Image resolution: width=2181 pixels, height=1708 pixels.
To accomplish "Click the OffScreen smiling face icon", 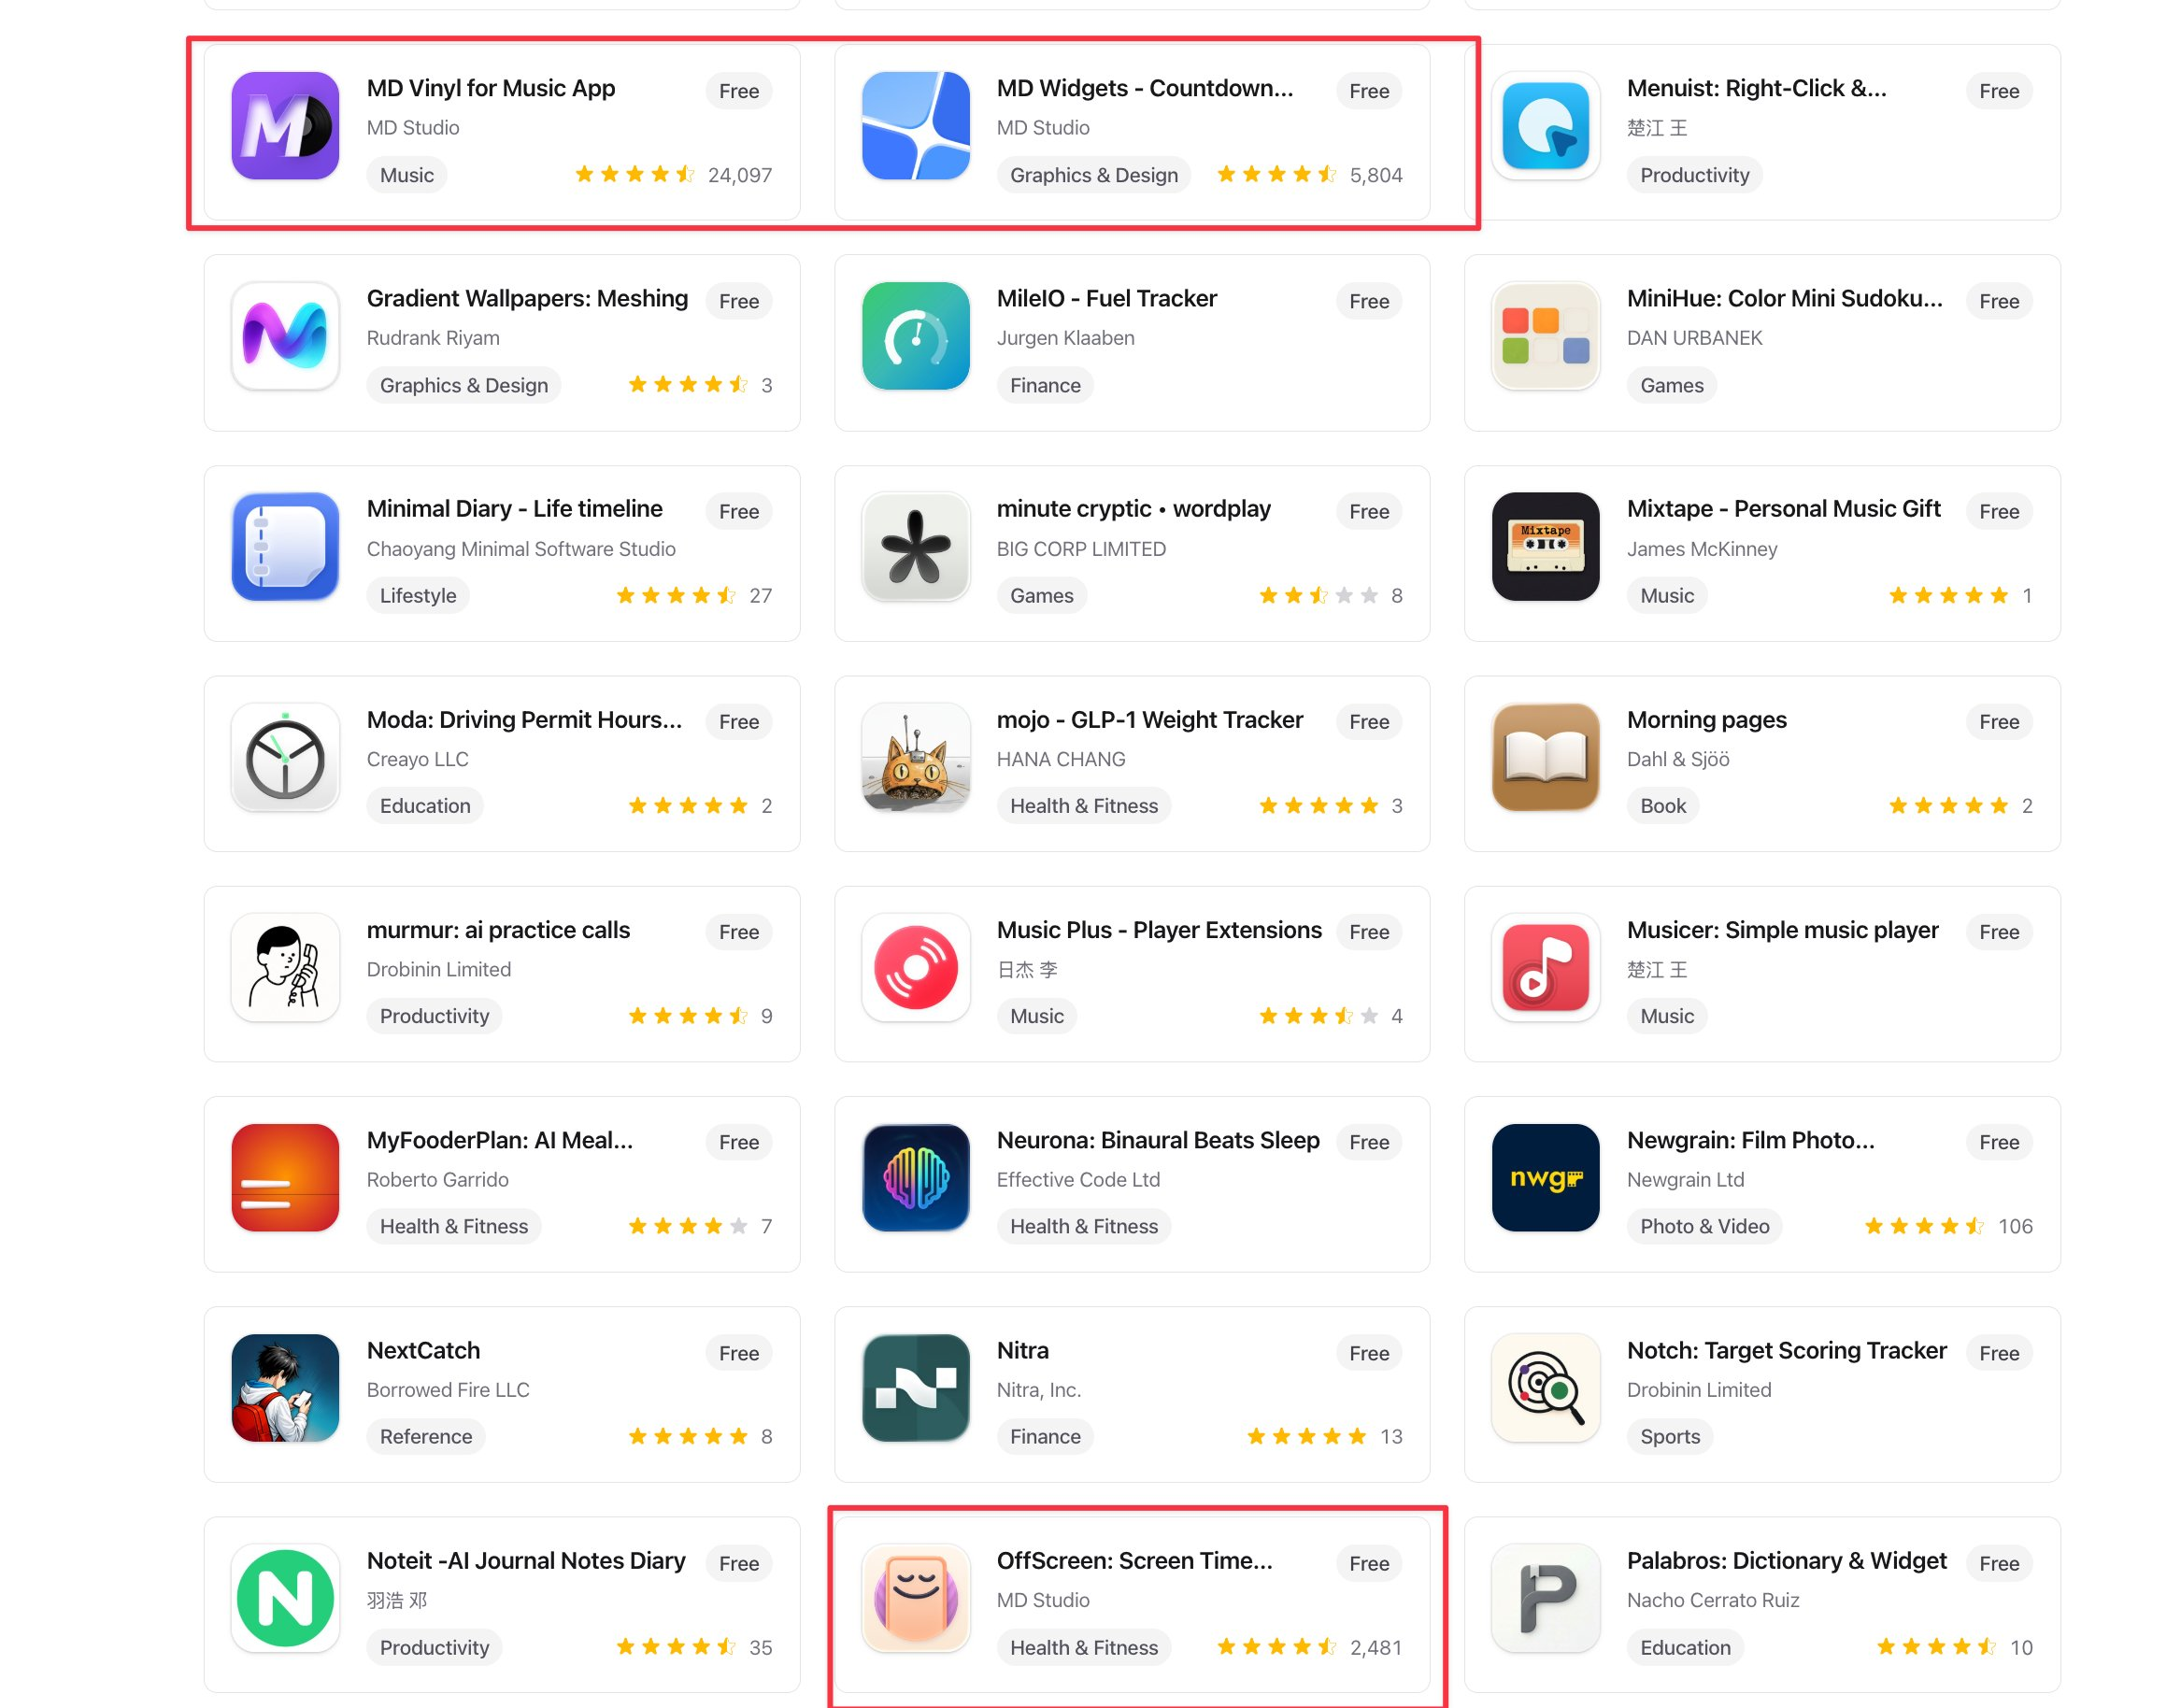I will click(x=915, y=1598).
